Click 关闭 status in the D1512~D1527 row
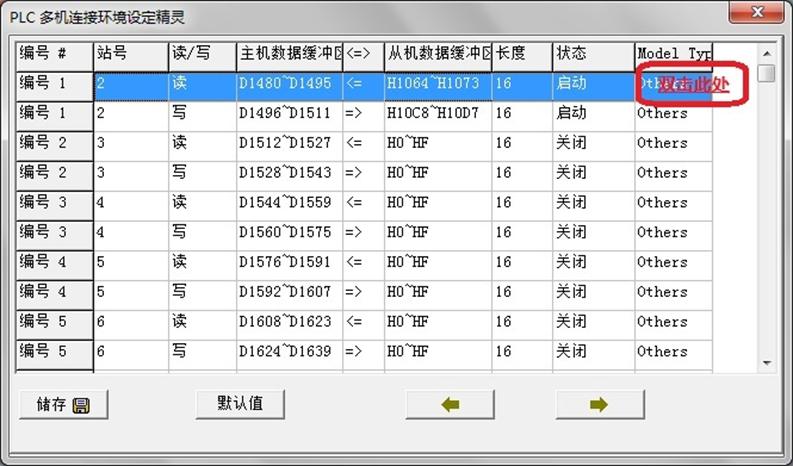 click(x=593, y=147)
